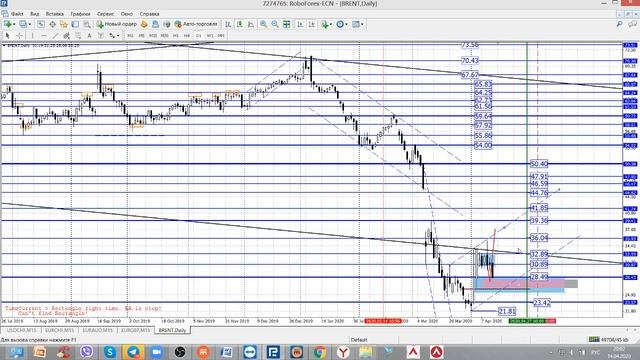640x360 pixels.
Task: Switch timeframe to H4
Action: point(187,36)
